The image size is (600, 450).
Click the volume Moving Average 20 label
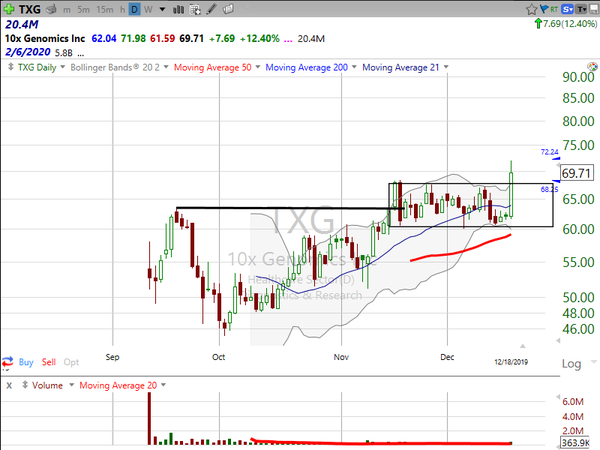point(118,385)
